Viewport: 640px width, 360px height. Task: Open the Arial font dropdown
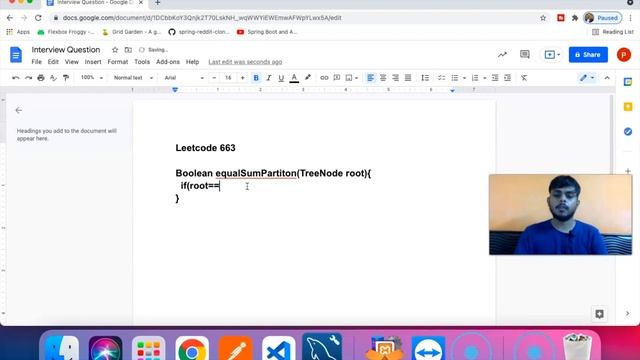(x=184, y=78)
